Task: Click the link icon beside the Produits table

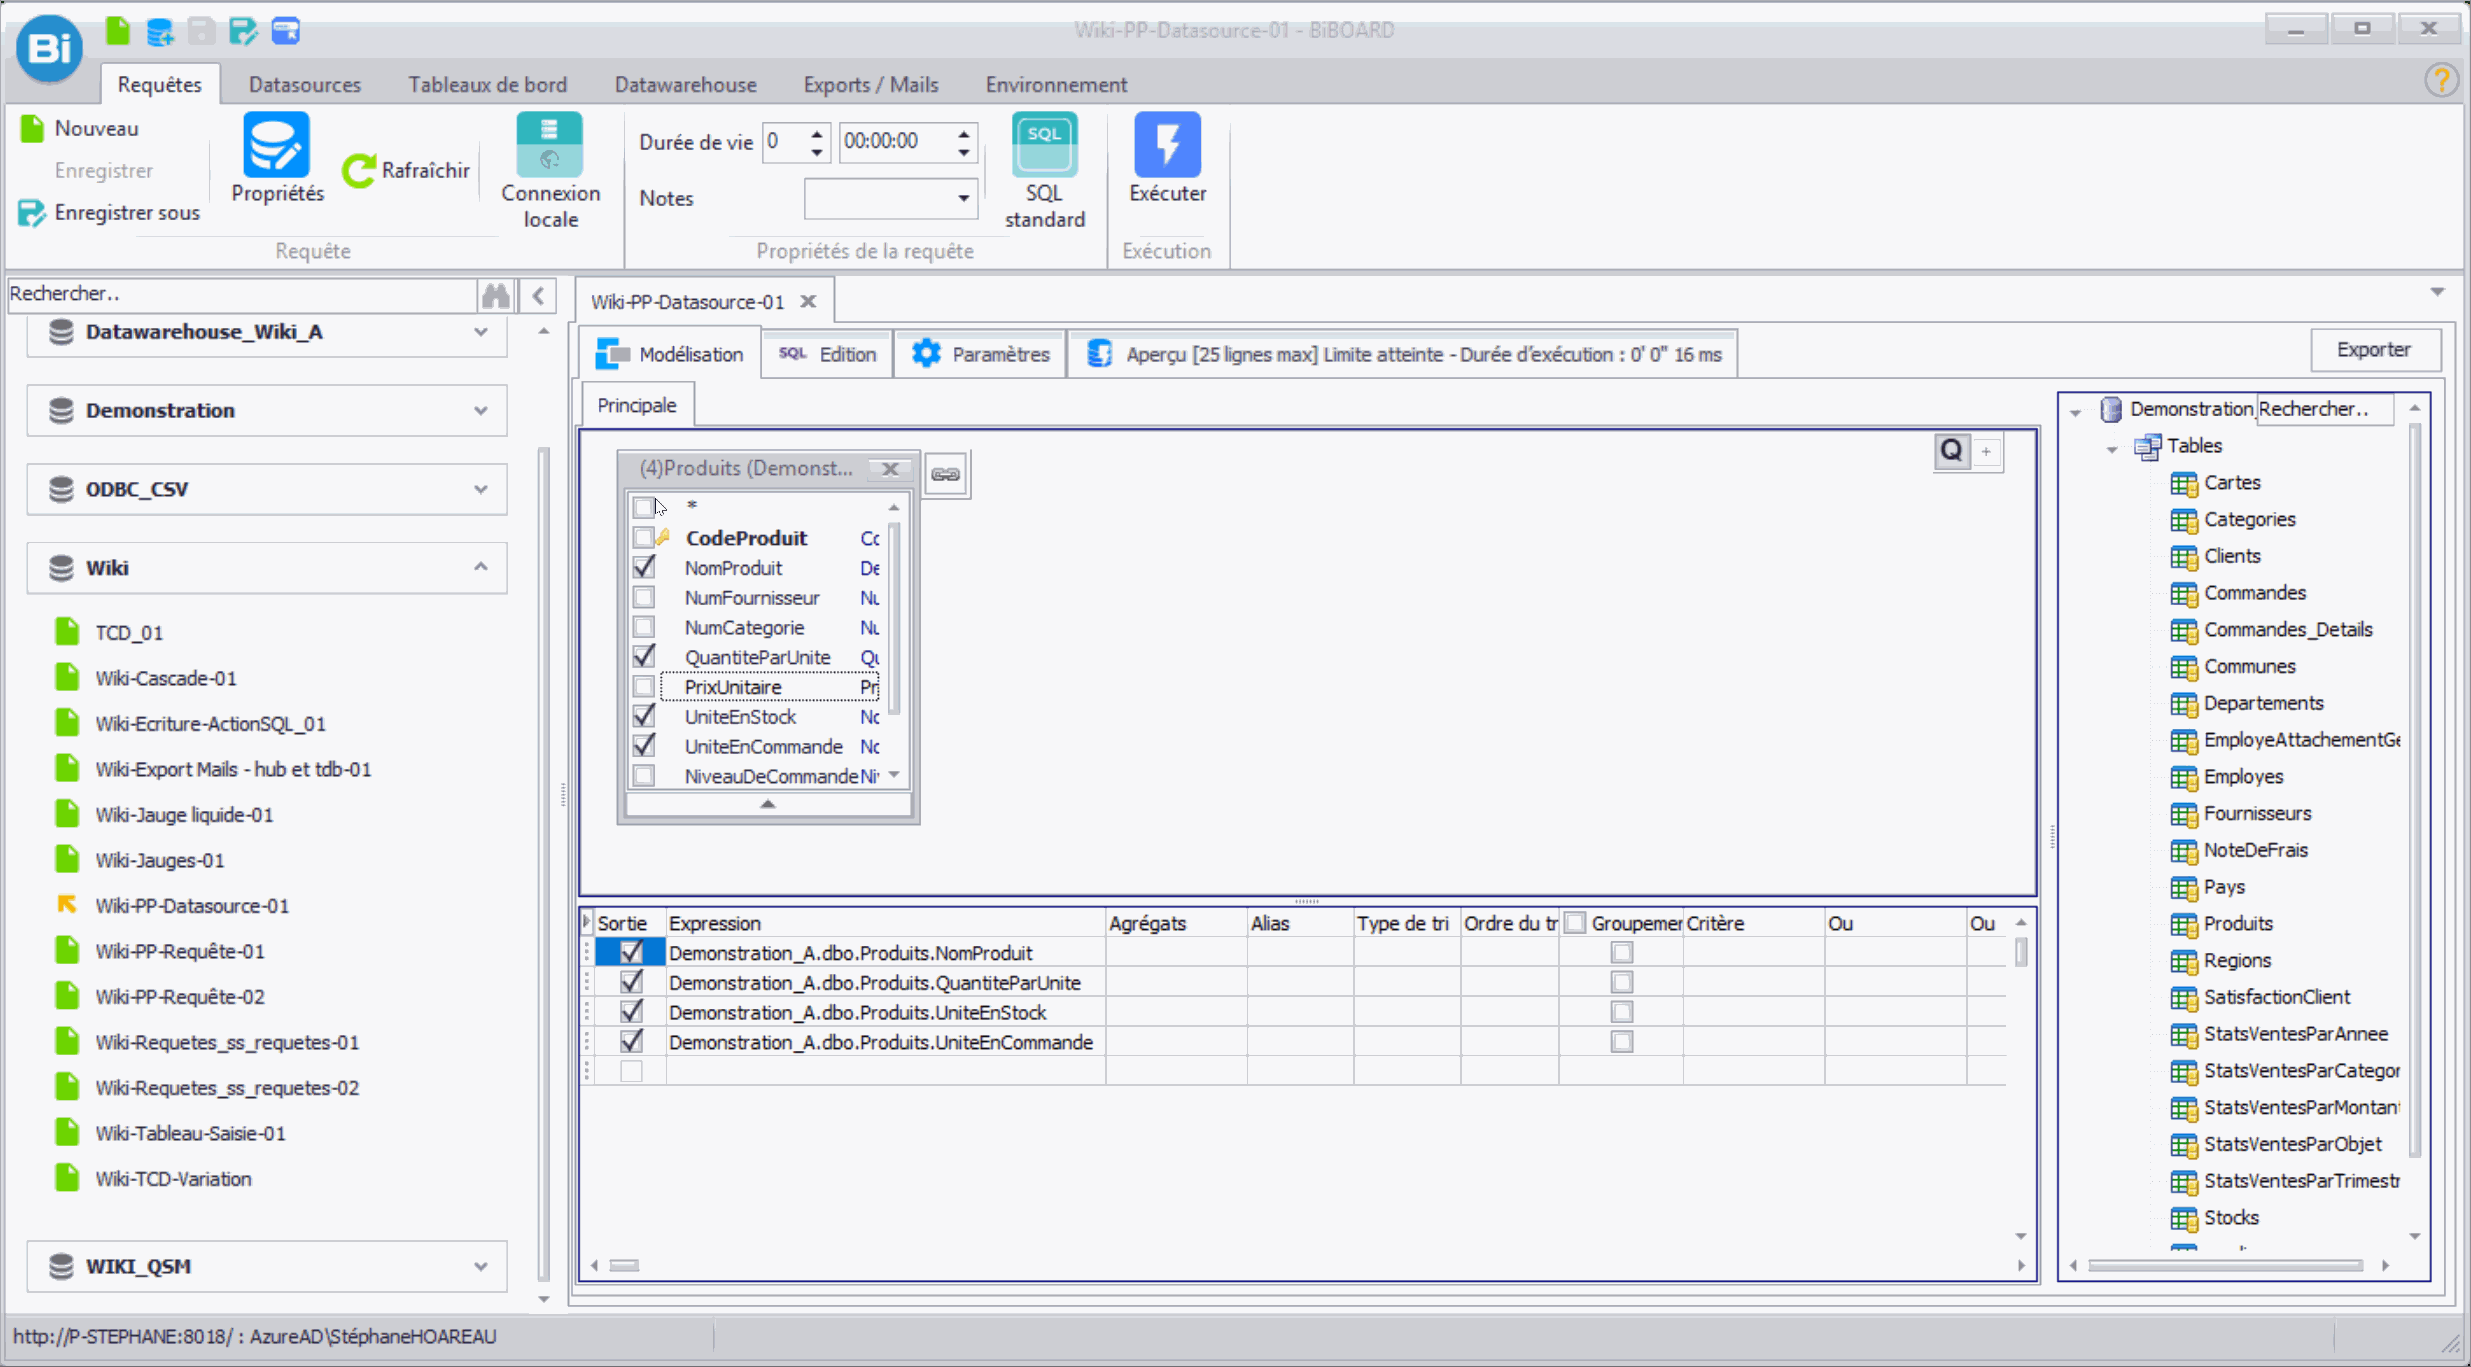Action: (945, 474)
